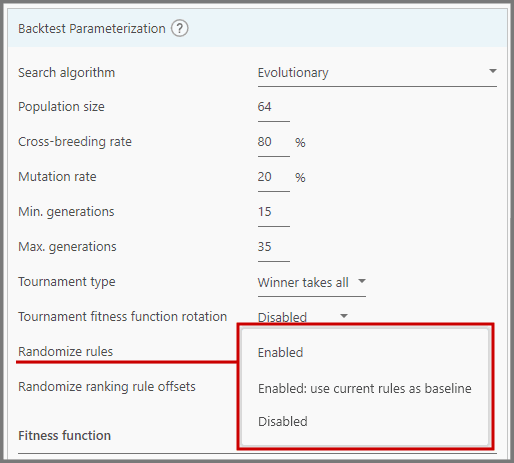Click the Search algorithm label
This screenshot has height=463, width=514.
[67, 73]
